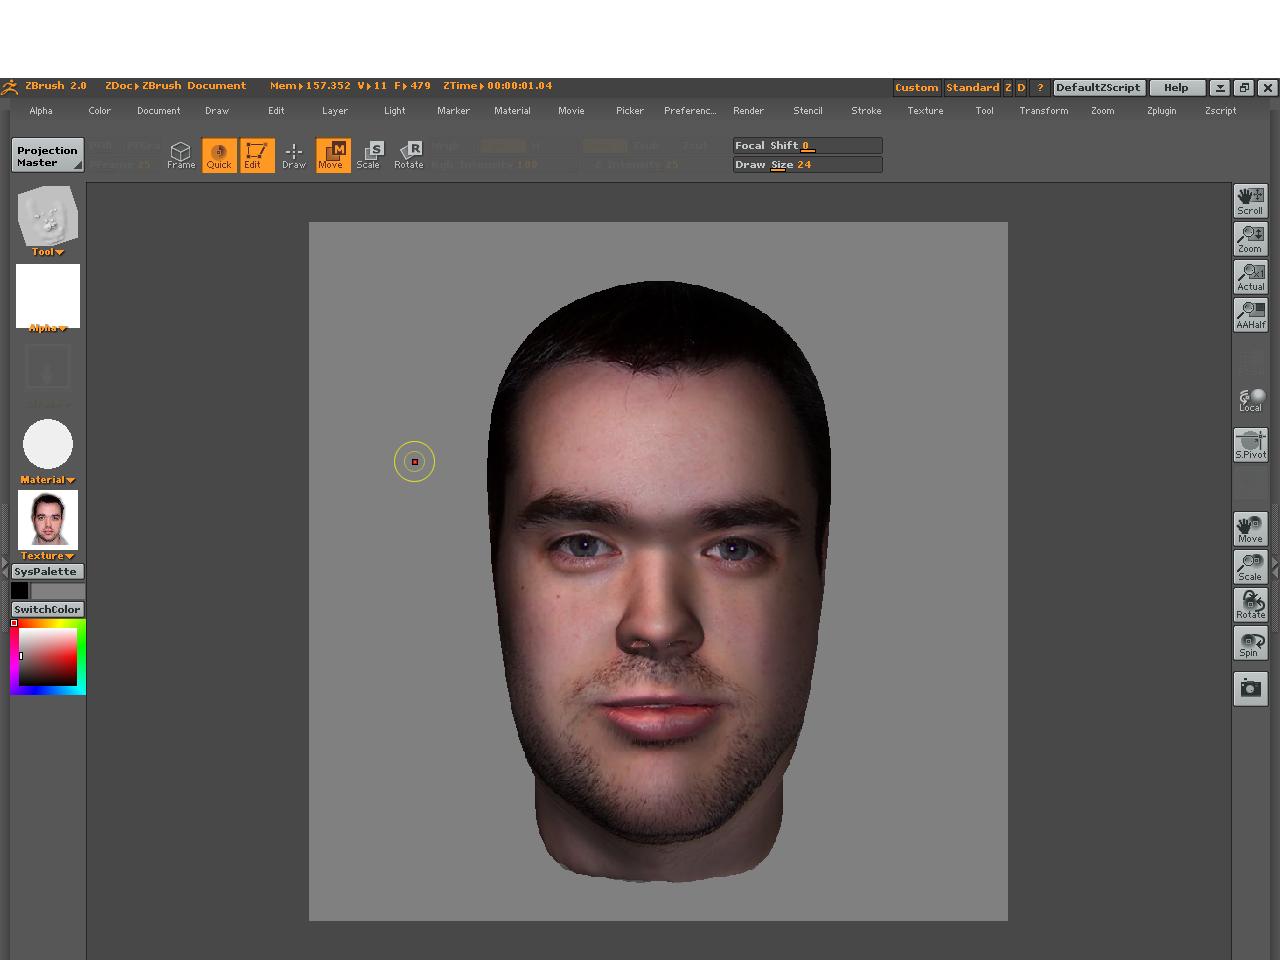Open the Zplugin menu

click(1161, 111)
